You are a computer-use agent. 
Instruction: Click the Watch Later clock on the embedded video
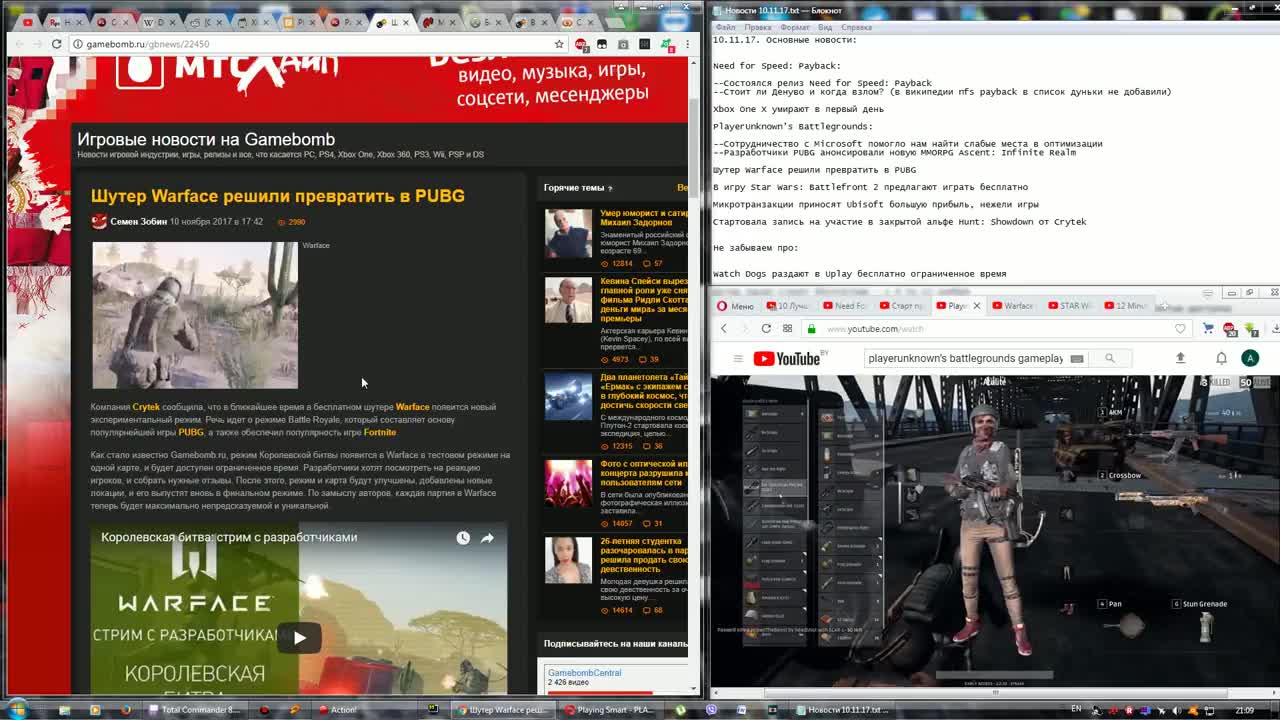pyautogui.click(x=463, y=538)
